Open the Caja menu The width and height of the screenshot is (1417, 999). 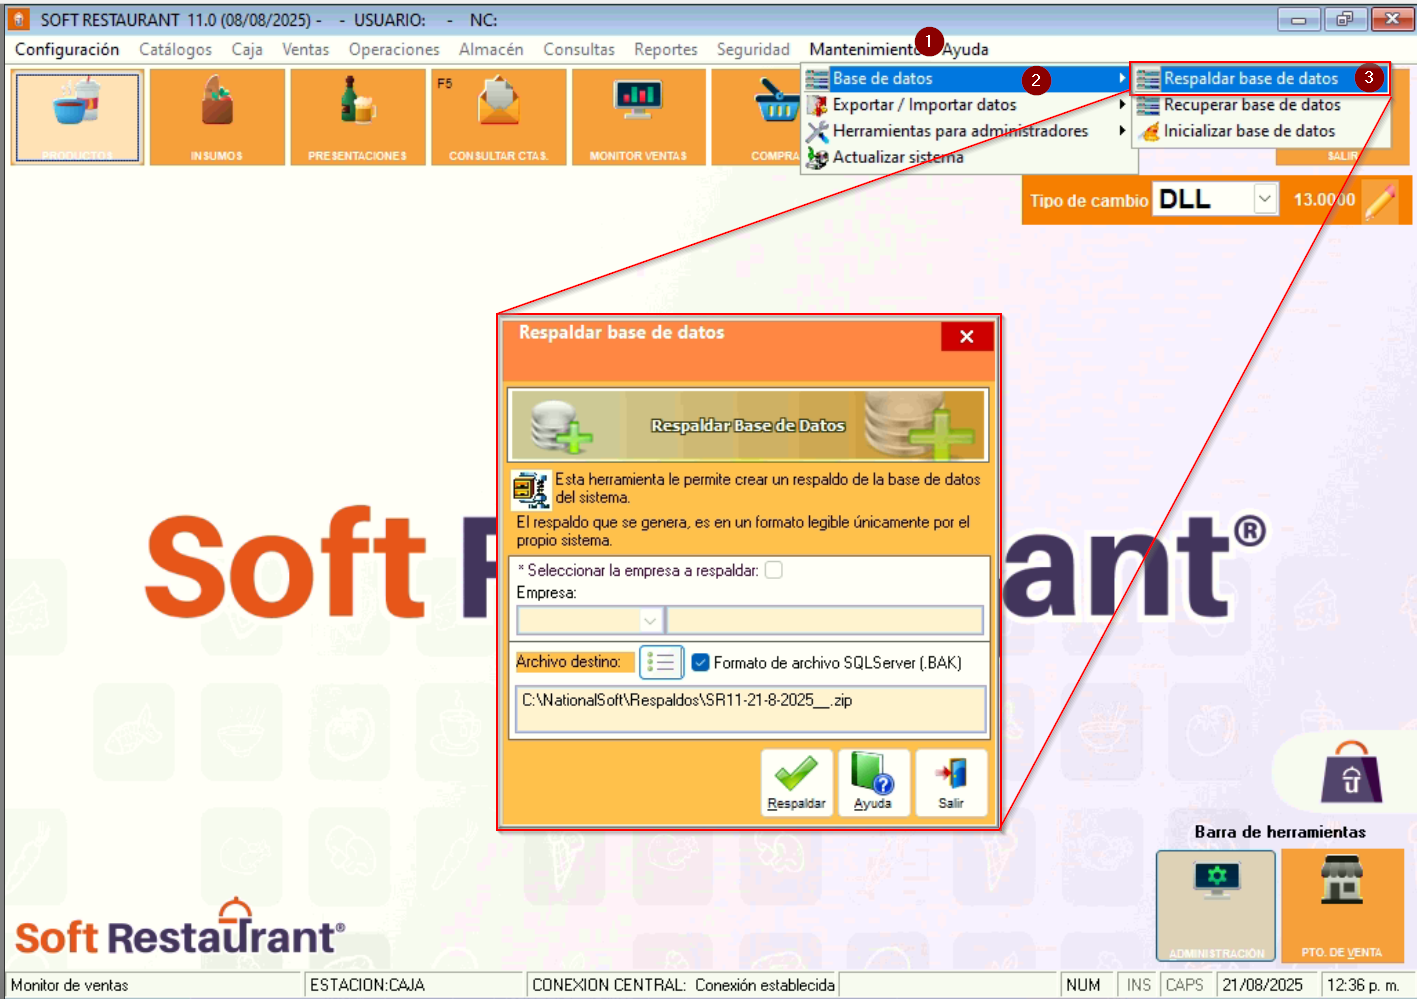tap(247, 49)
